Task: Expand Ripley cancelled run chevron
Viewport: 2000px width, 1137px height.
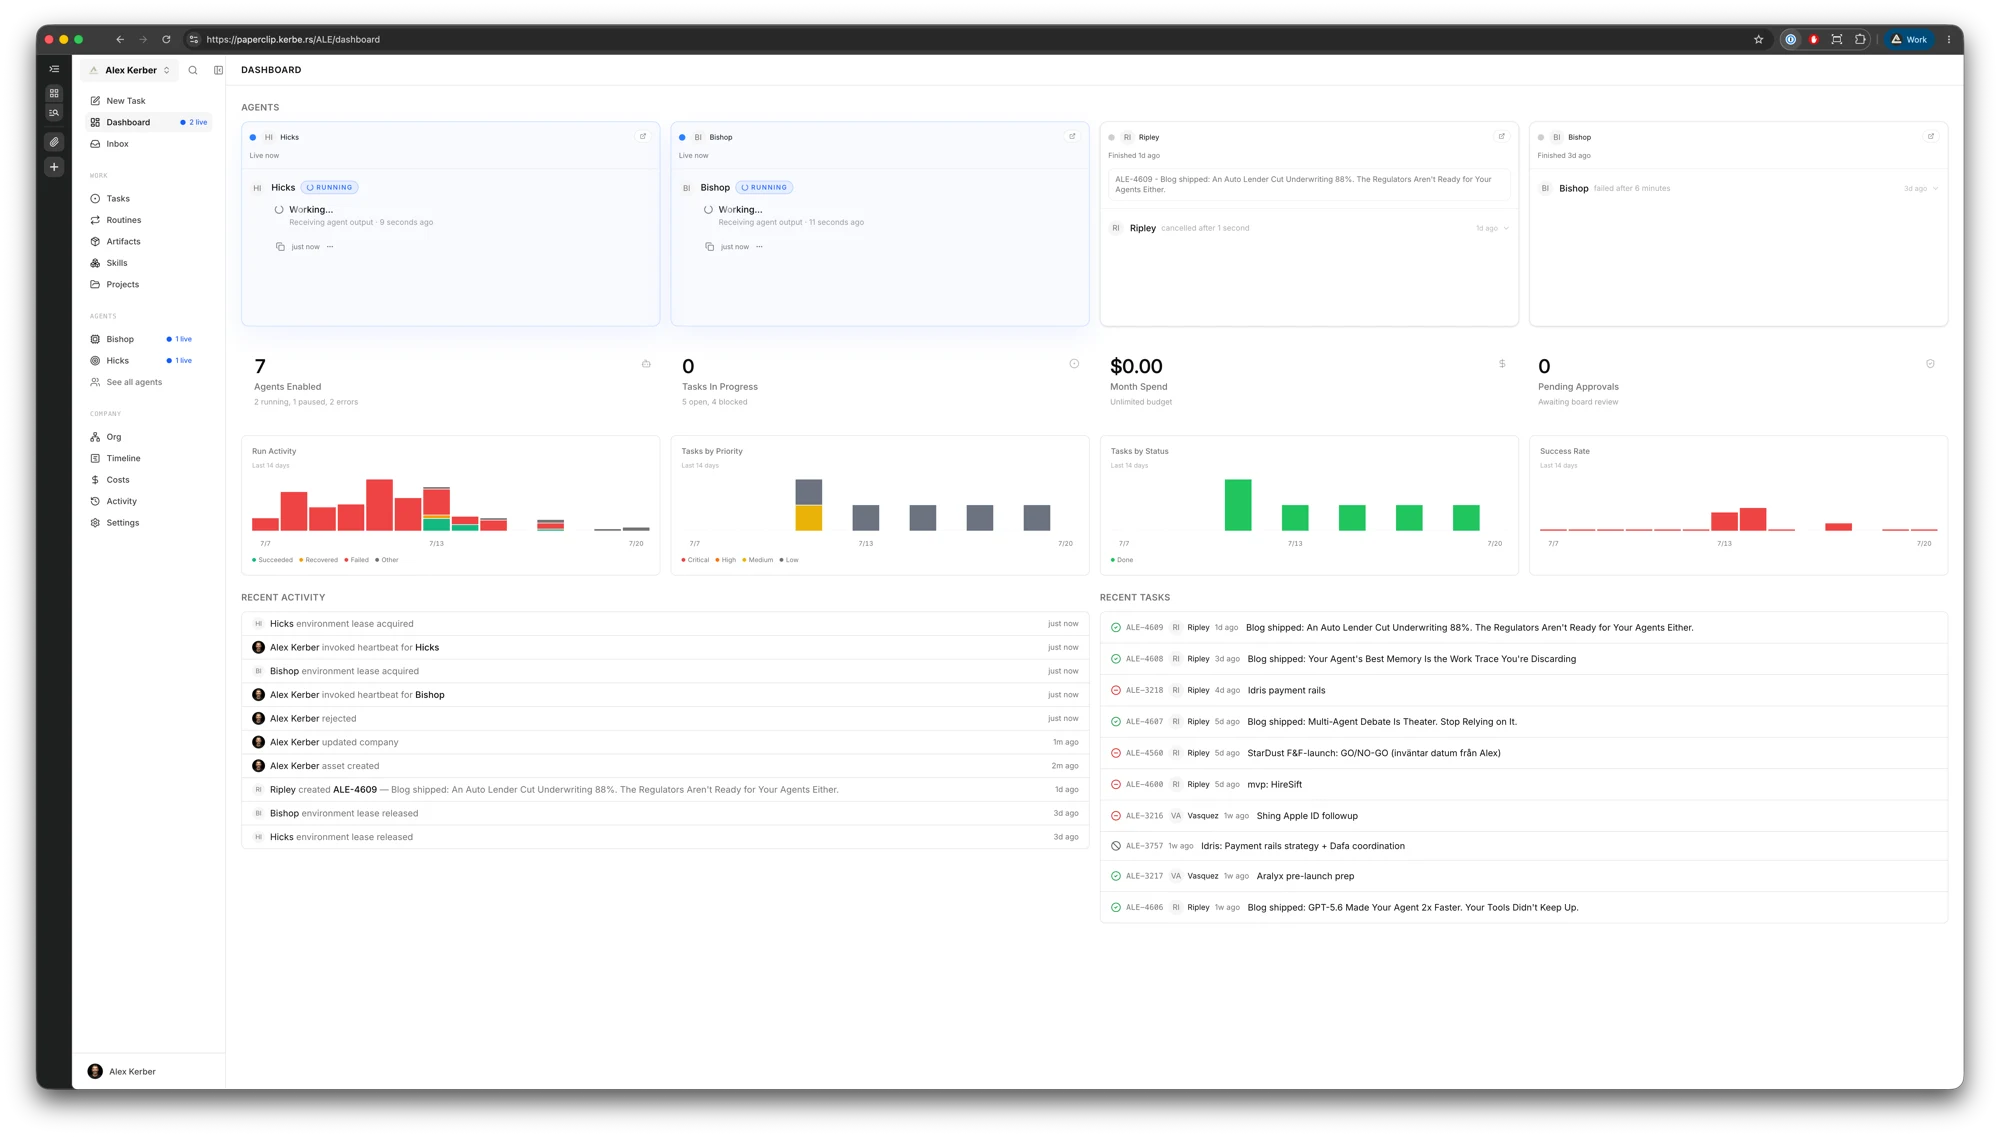Action: 1506,228
